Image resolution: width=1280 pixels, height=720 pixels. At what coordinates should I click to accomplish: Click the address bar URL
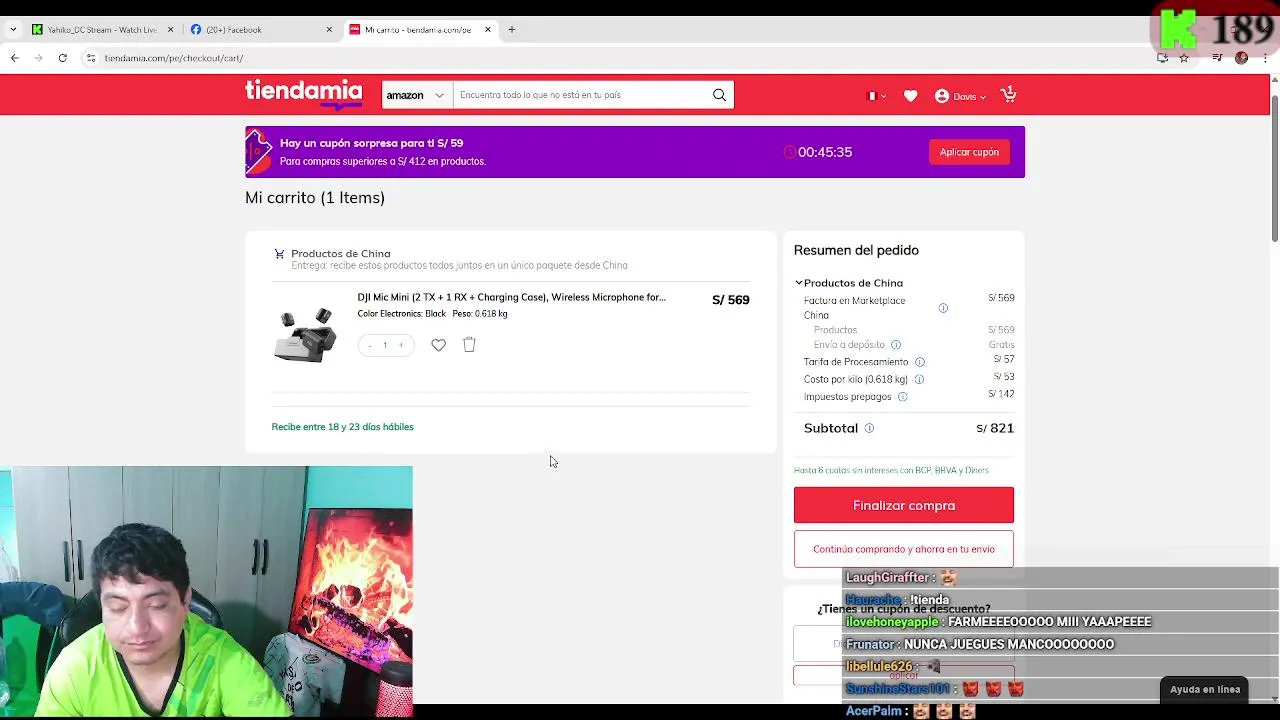174,58
